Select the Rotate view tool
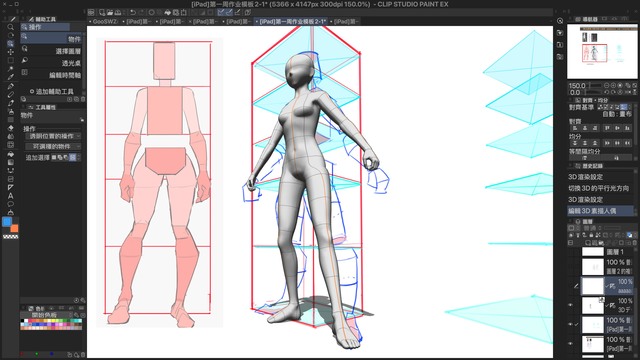The image size is (640, 360). click(11, 35)
